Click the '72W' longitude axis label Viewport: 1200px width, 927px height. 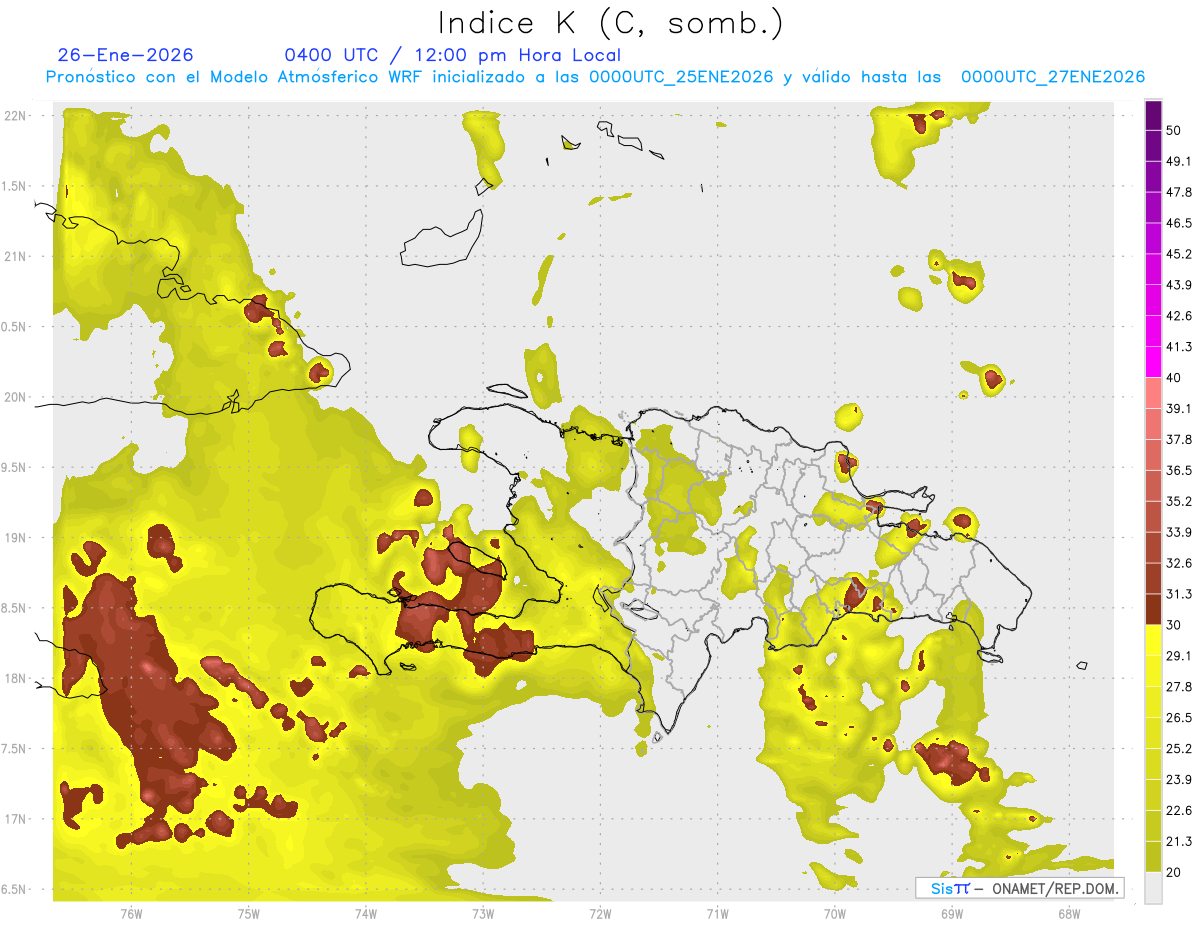click(600, 914)
